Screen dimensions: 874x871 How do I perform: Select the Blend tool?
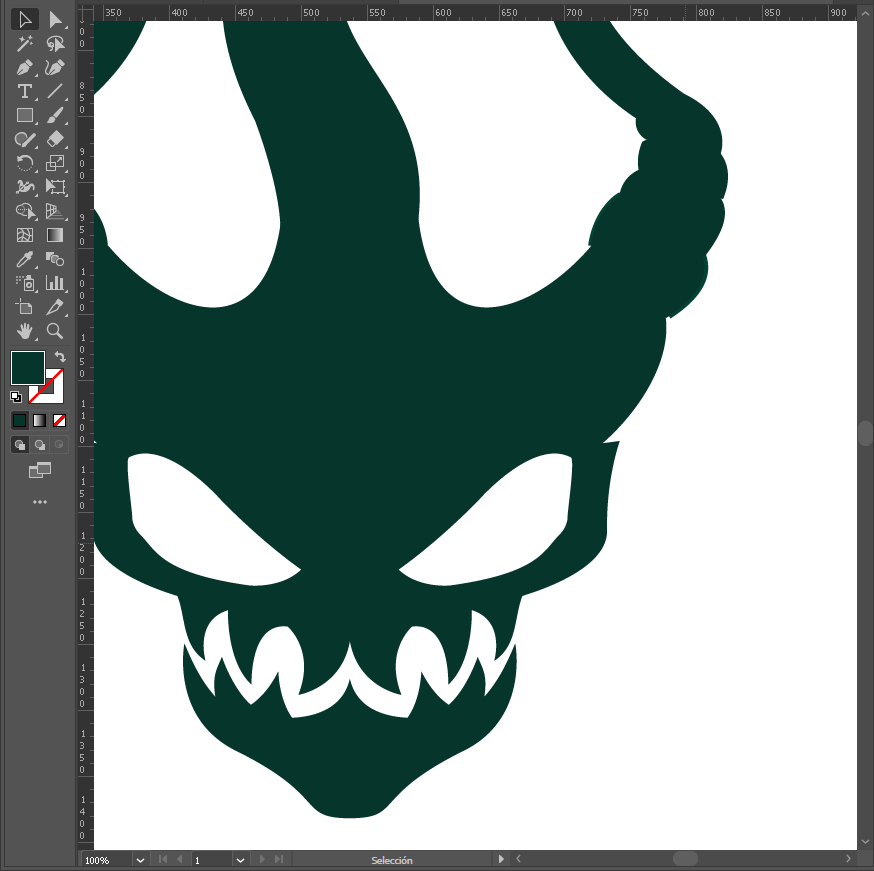click(x=55, y=259)
